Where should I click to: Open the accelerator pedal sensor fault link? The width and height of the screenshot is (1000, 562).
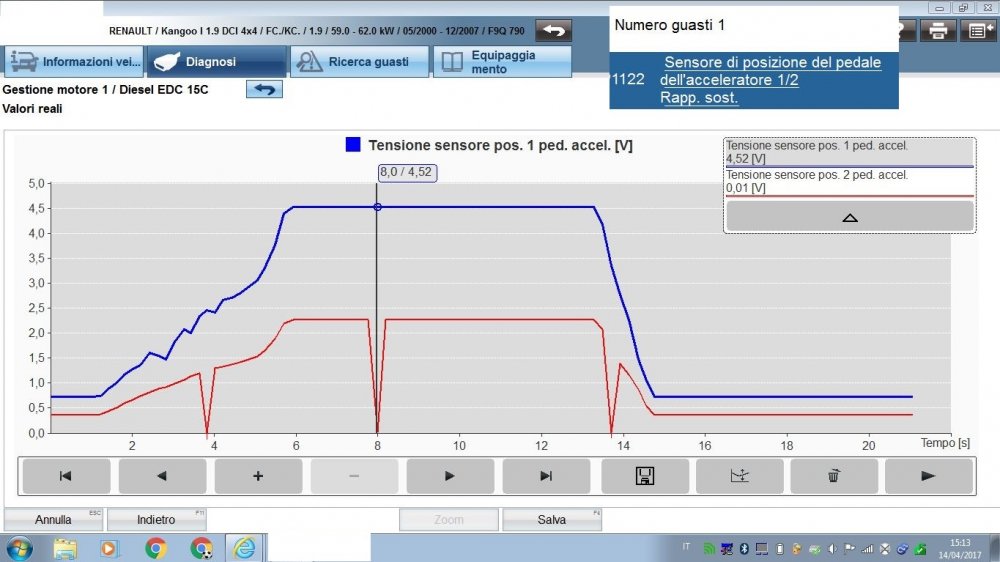tap(771, 80)
